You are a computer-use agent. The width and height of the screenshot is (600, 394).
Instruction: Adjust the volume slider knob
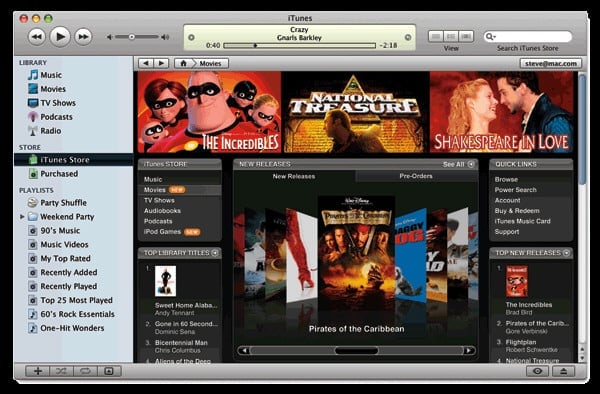click(x=132, y=37)
